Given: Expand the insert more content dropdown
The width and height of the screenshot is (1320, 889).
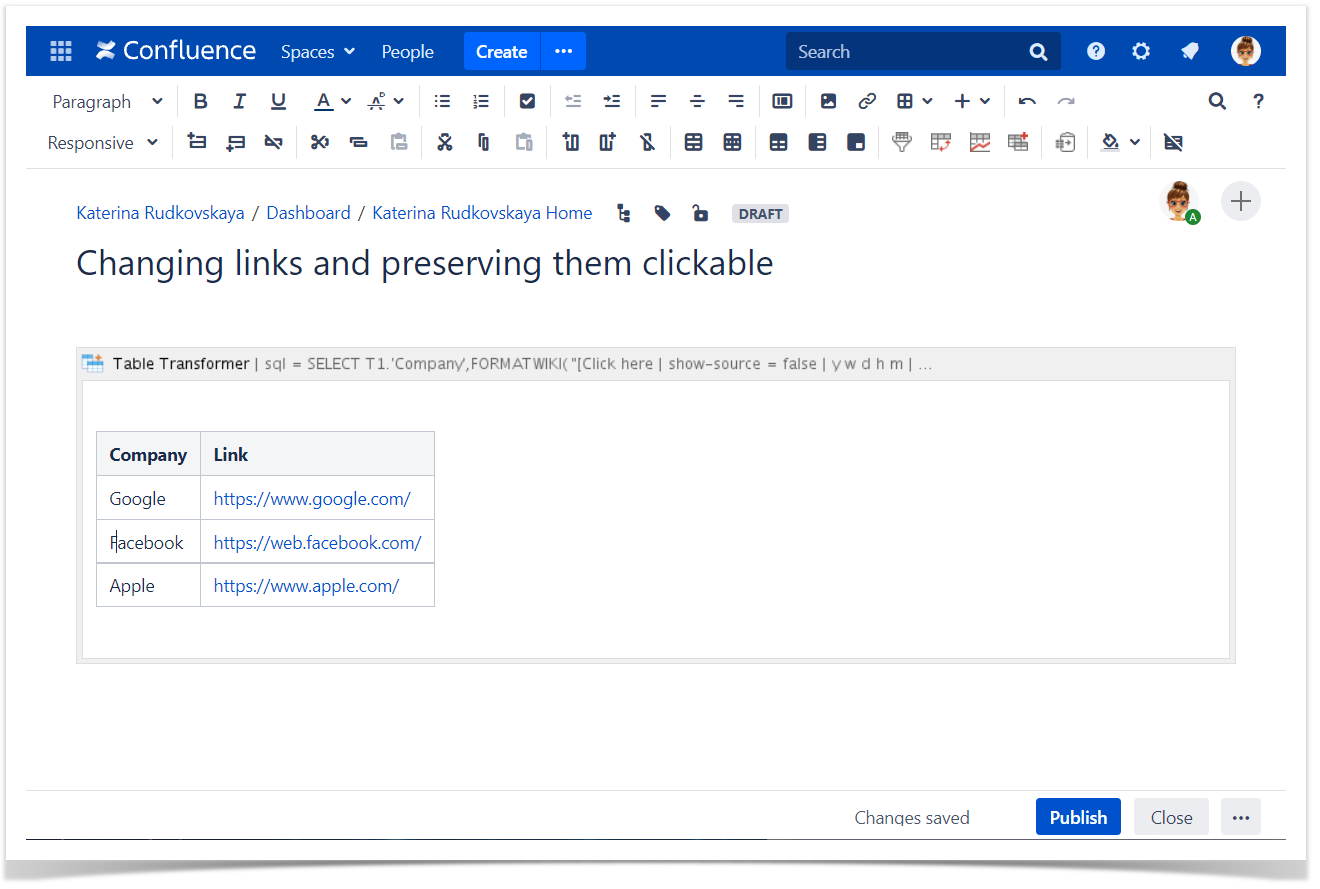Looking at the screenshot, I should (x=972, y=101).
